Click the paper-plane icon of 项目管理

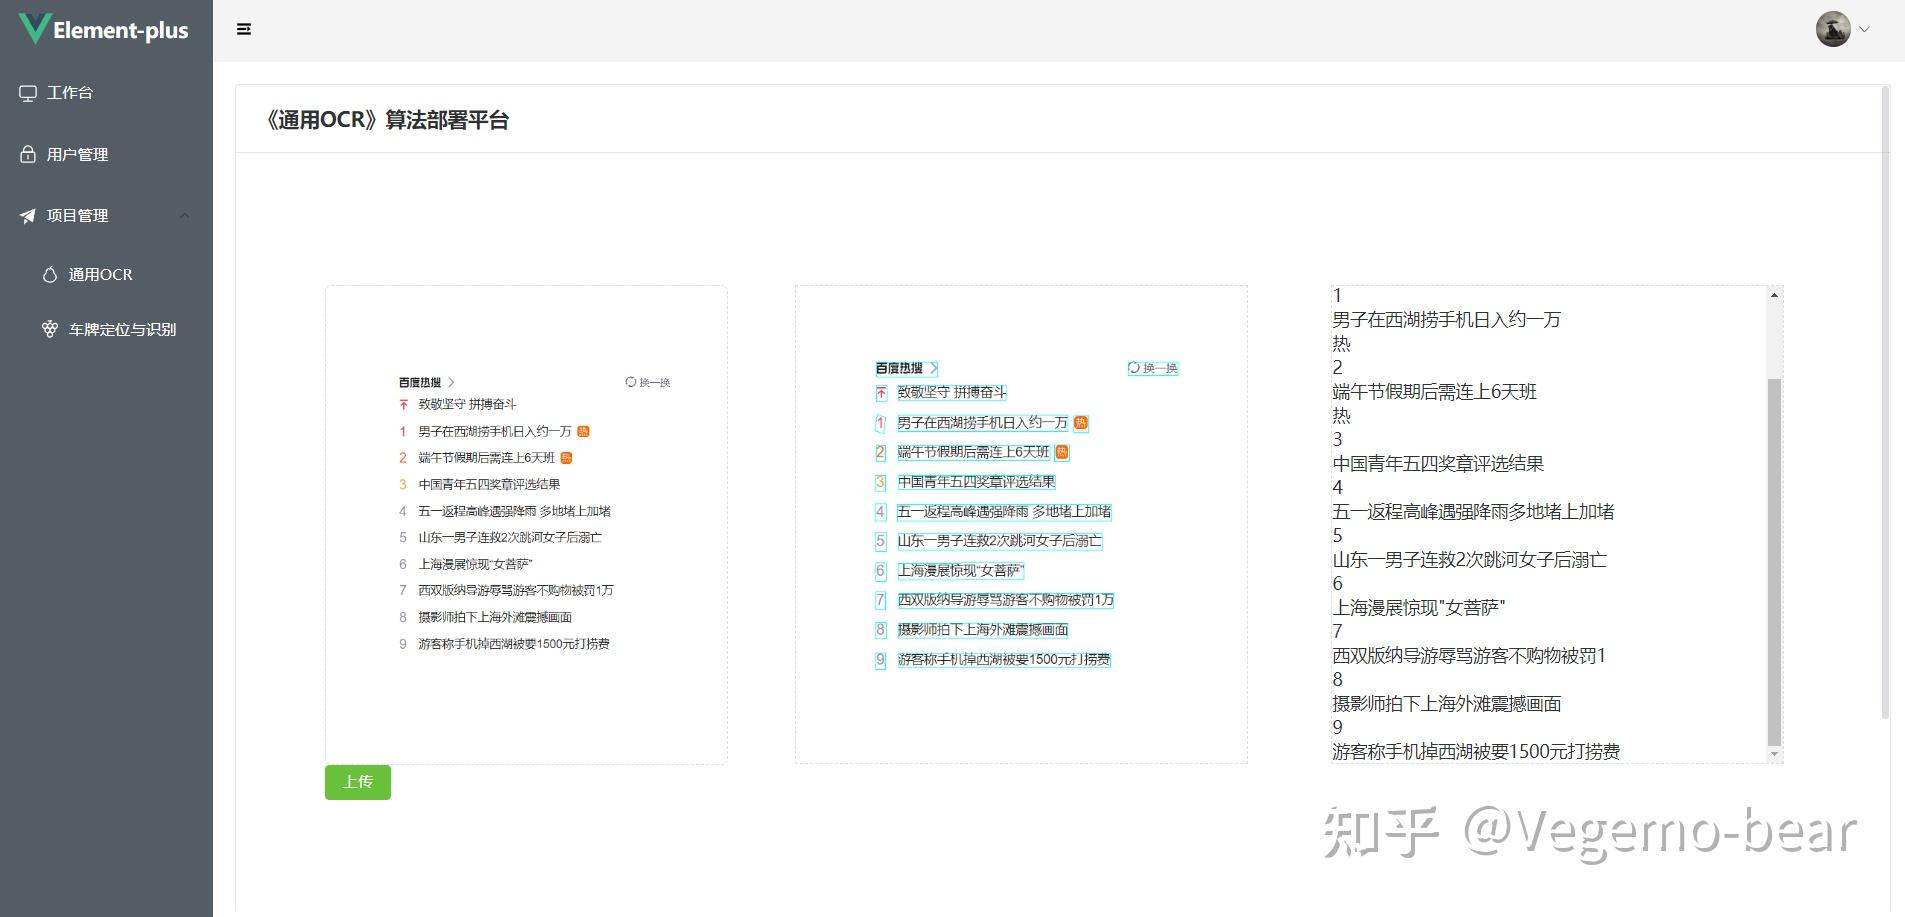tap(27, 215)
